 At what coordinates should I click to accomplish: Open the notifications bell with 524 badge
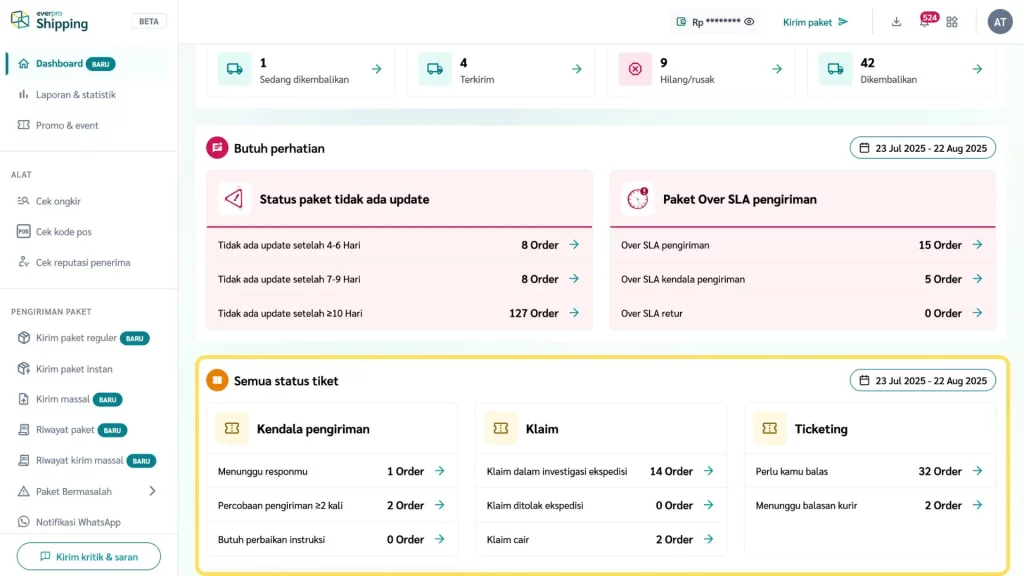[924, 22]
